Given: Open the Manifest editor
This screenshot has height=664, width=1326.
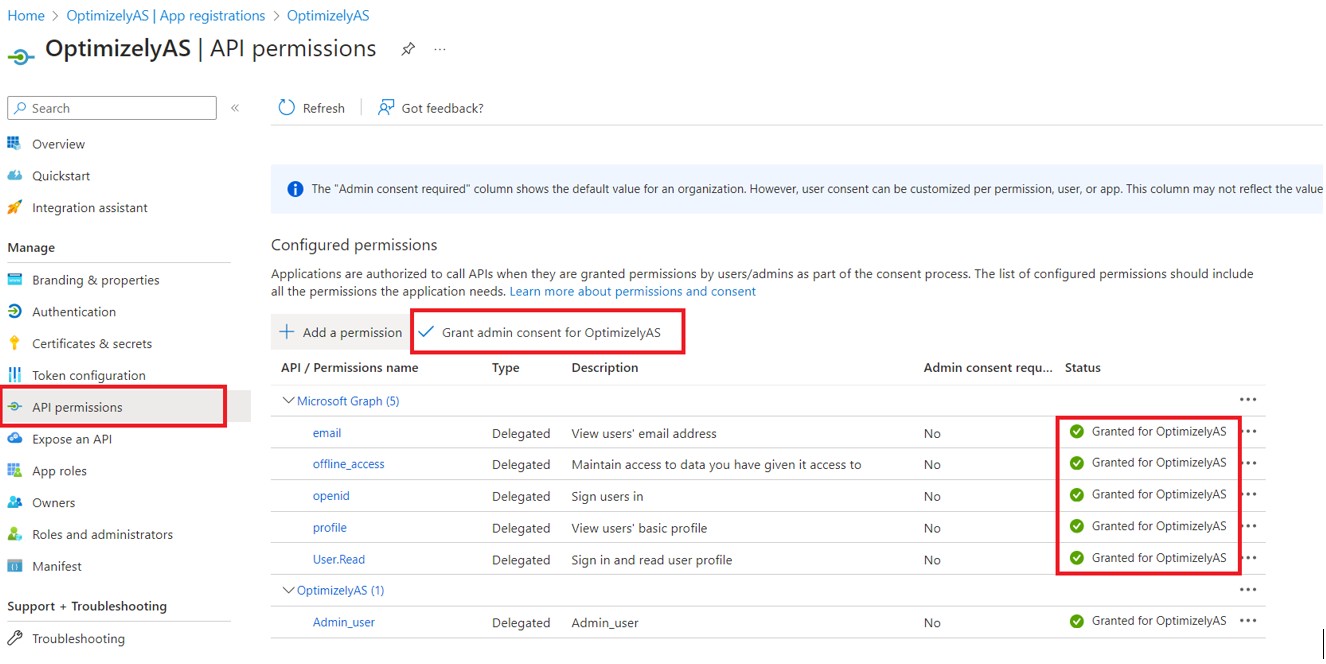Looking at the screenshot, I should pyautogui.click(x=57, y=566).
